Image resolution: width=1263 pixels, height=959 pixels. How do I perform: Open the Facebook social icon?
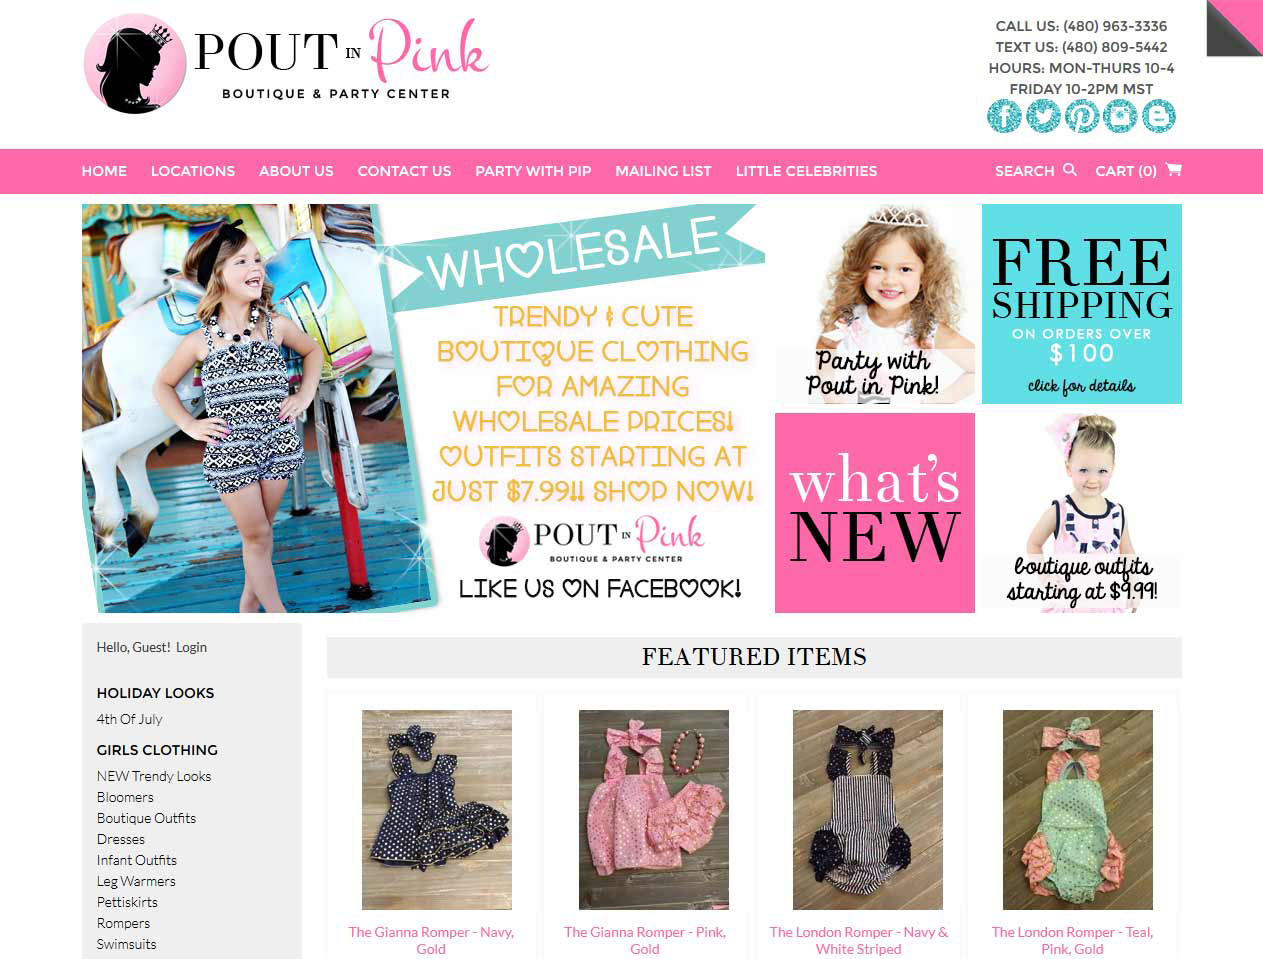pos(1004,116)
